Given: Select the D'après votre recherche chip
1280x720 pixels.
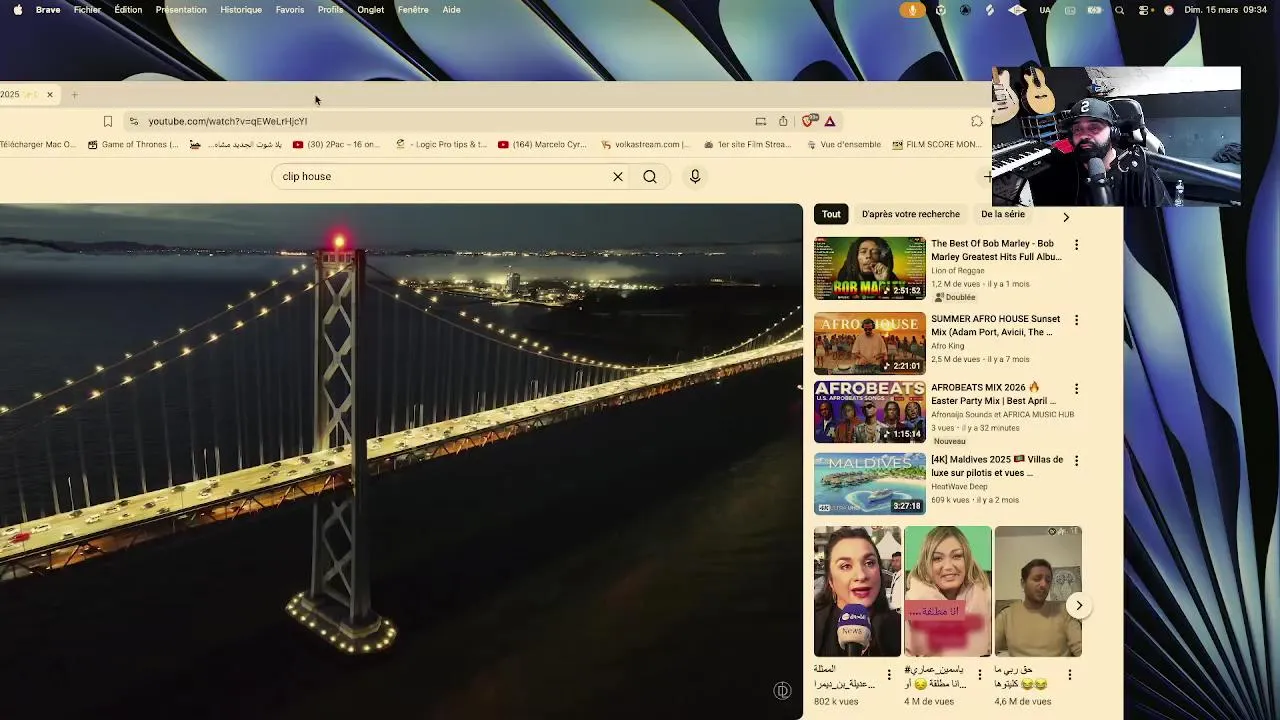Looking at the screenshot, I should 911,214.
